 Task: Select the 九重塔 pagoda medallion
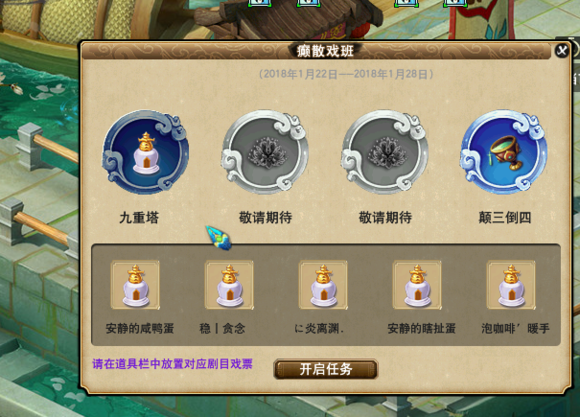pos(146,152)
